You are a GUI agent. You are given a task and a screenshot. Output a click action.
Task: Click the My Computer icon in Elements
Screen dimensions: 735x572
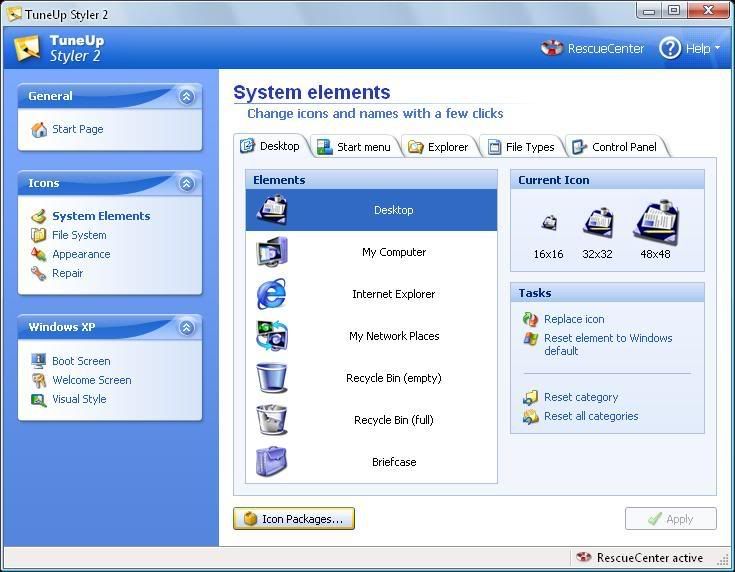click(271, 252)
